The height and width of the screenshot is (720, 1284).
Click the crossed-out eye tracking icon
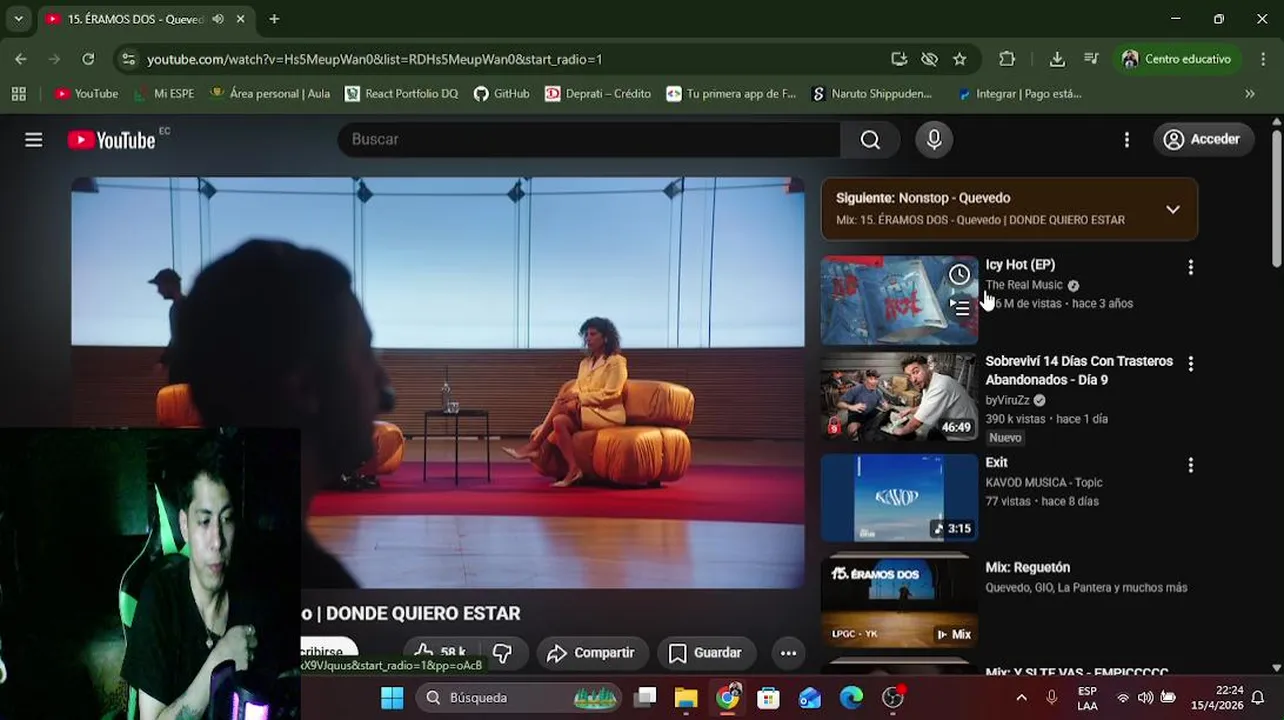[x=929, y=59]
